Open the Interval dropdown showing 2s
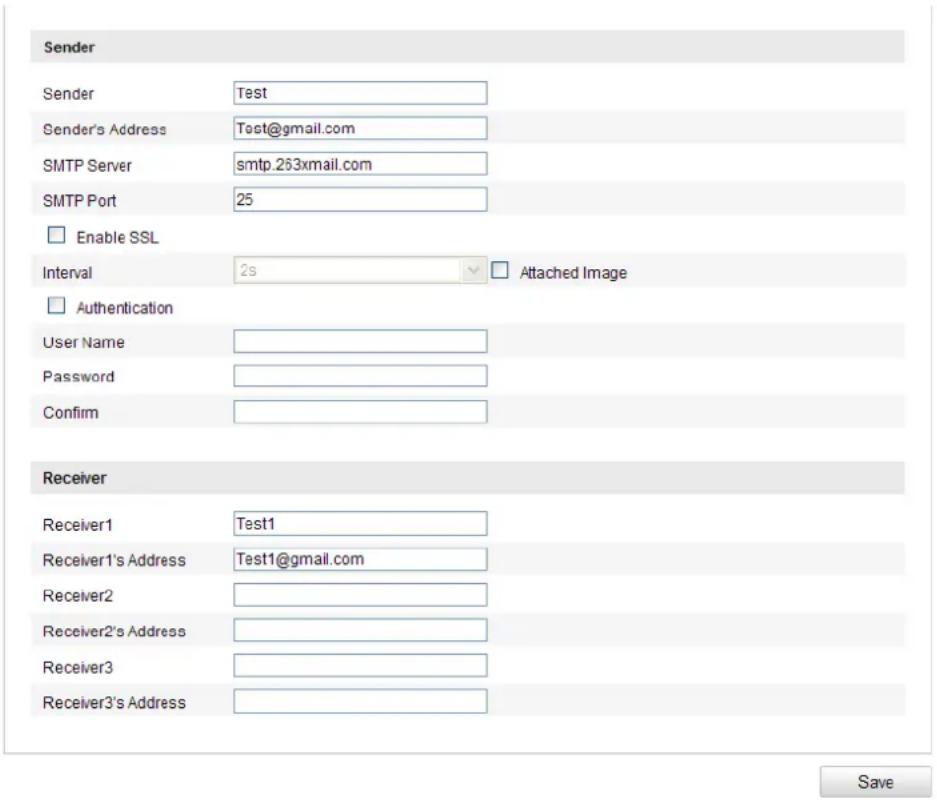The height and width of the screenshot is (801, 937). pyautogui.click(x=360, y=270)
